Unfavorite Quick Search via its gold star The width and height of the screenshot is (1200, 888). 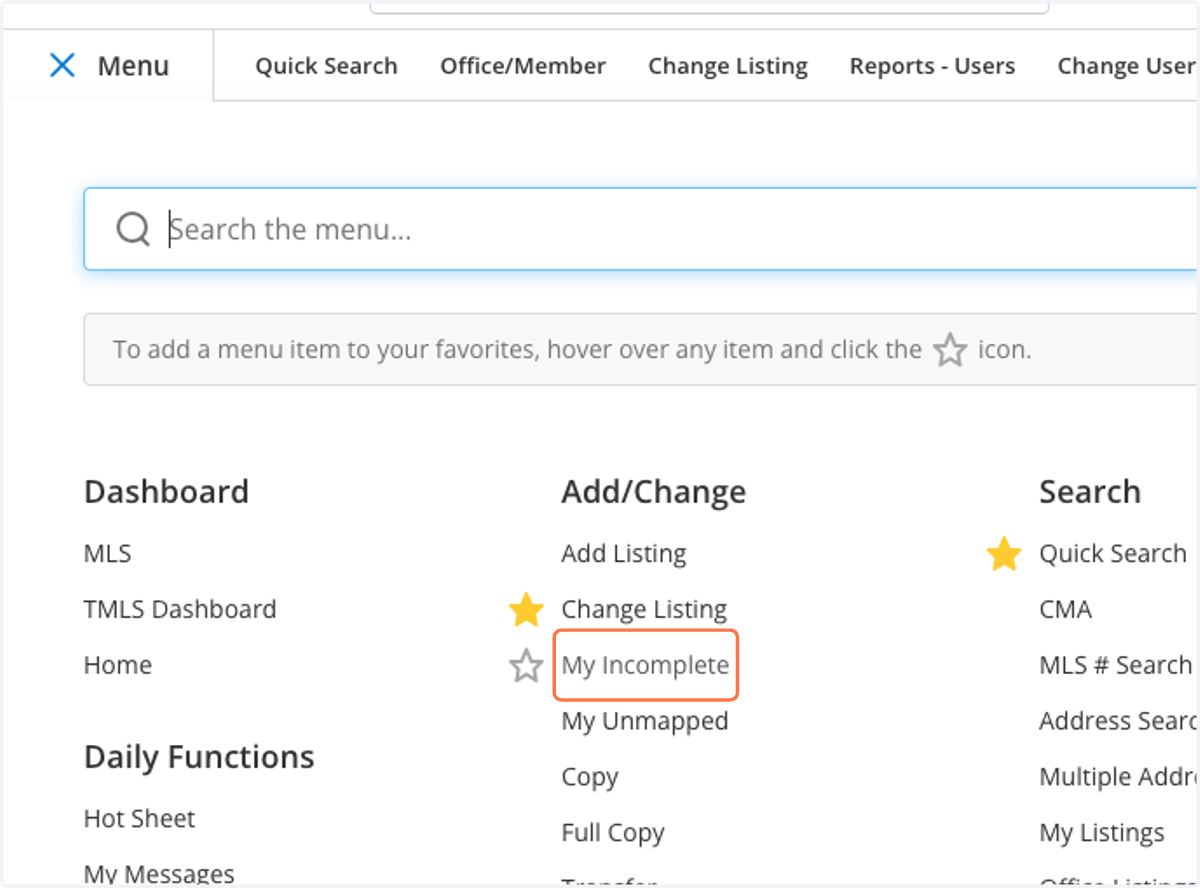(x=1004, y=554)
